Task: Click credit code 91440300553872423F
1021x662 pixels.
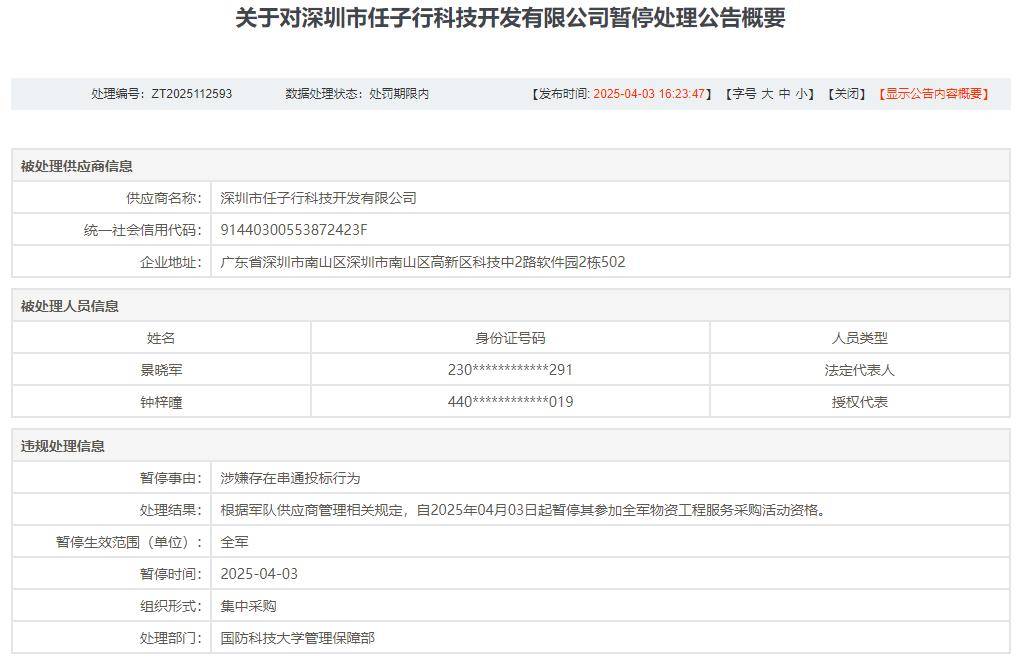Action: [x=294, y=230]
